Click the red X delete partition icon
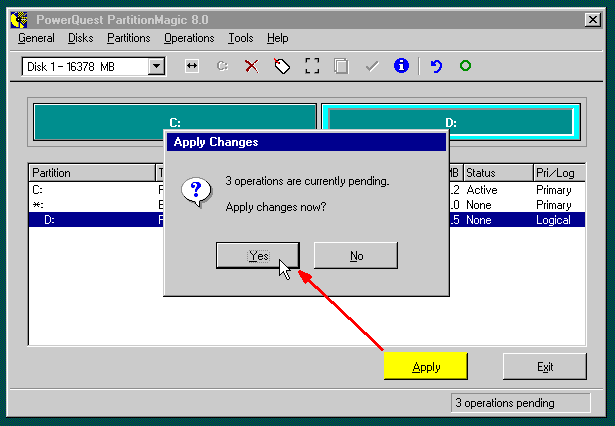The width and height of the screenshot is (615, 426). [252, 66]
